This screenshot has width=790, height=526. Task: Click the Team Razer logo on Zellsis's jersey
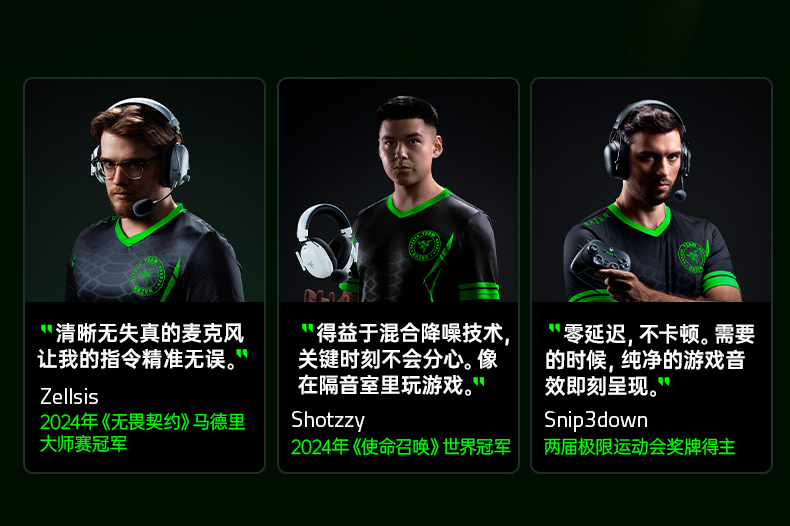pos(147,276)
